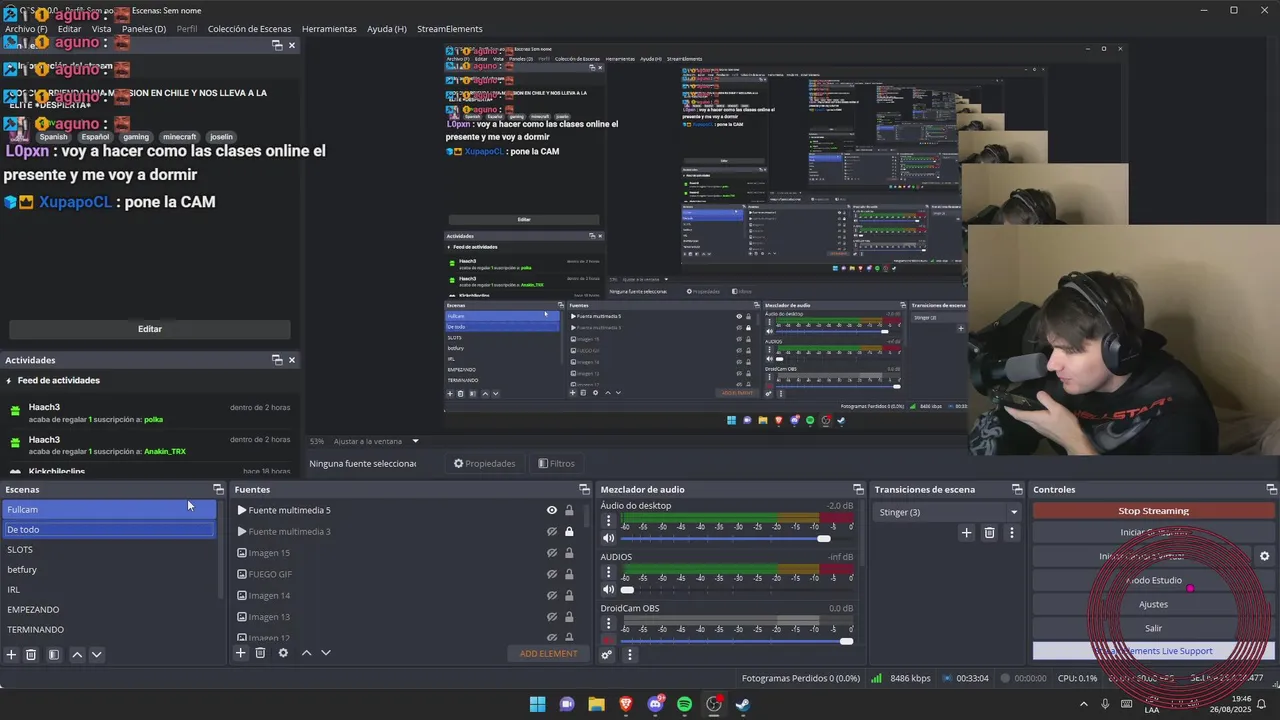Add a new scene transition

click(966, 533)
